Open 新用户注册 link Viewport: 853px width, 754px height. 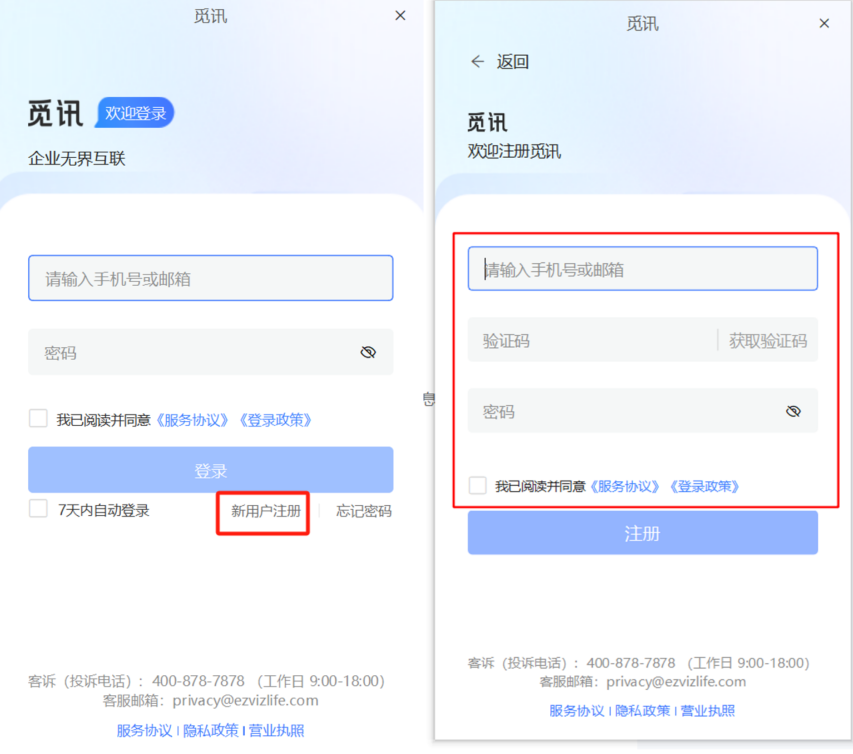tap(265, 511)
